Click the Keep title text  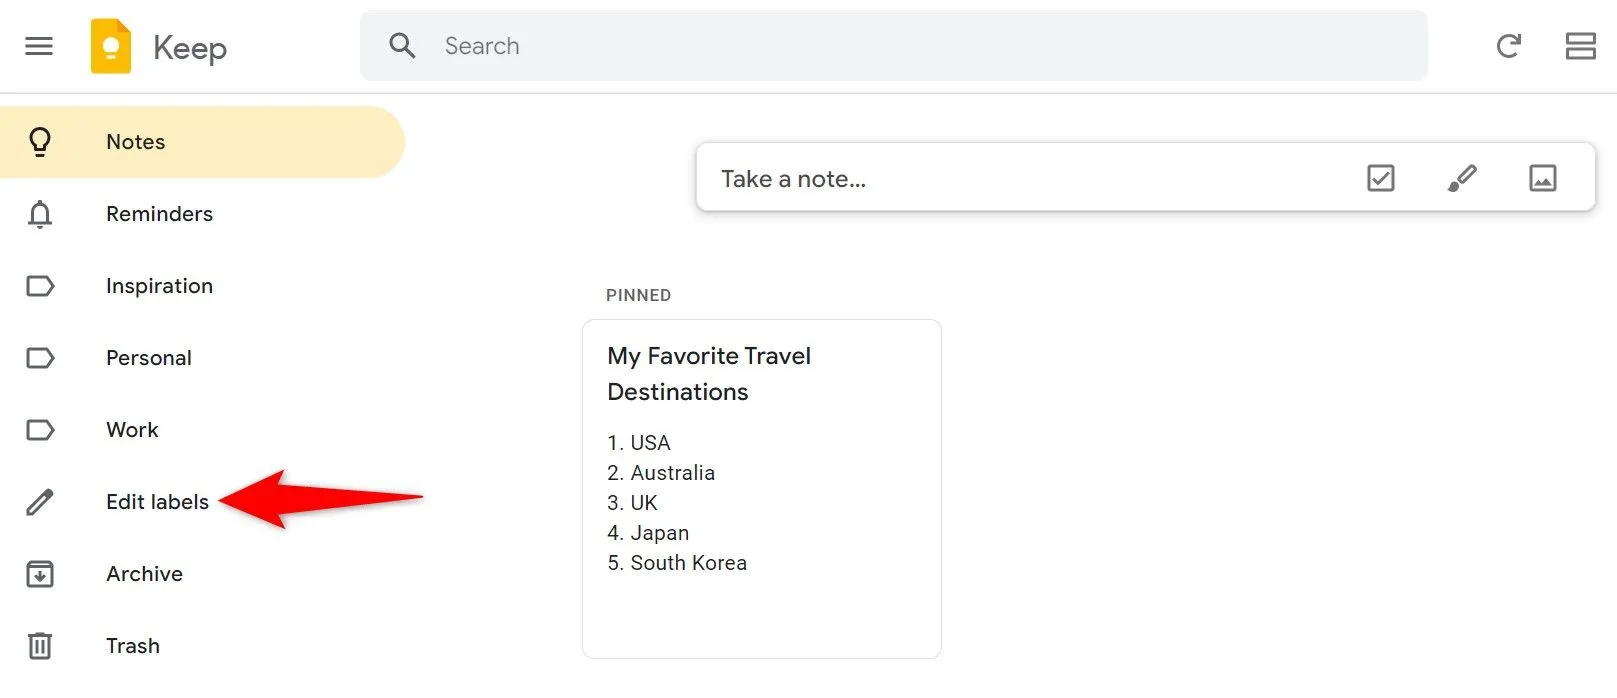click(190, 48)
